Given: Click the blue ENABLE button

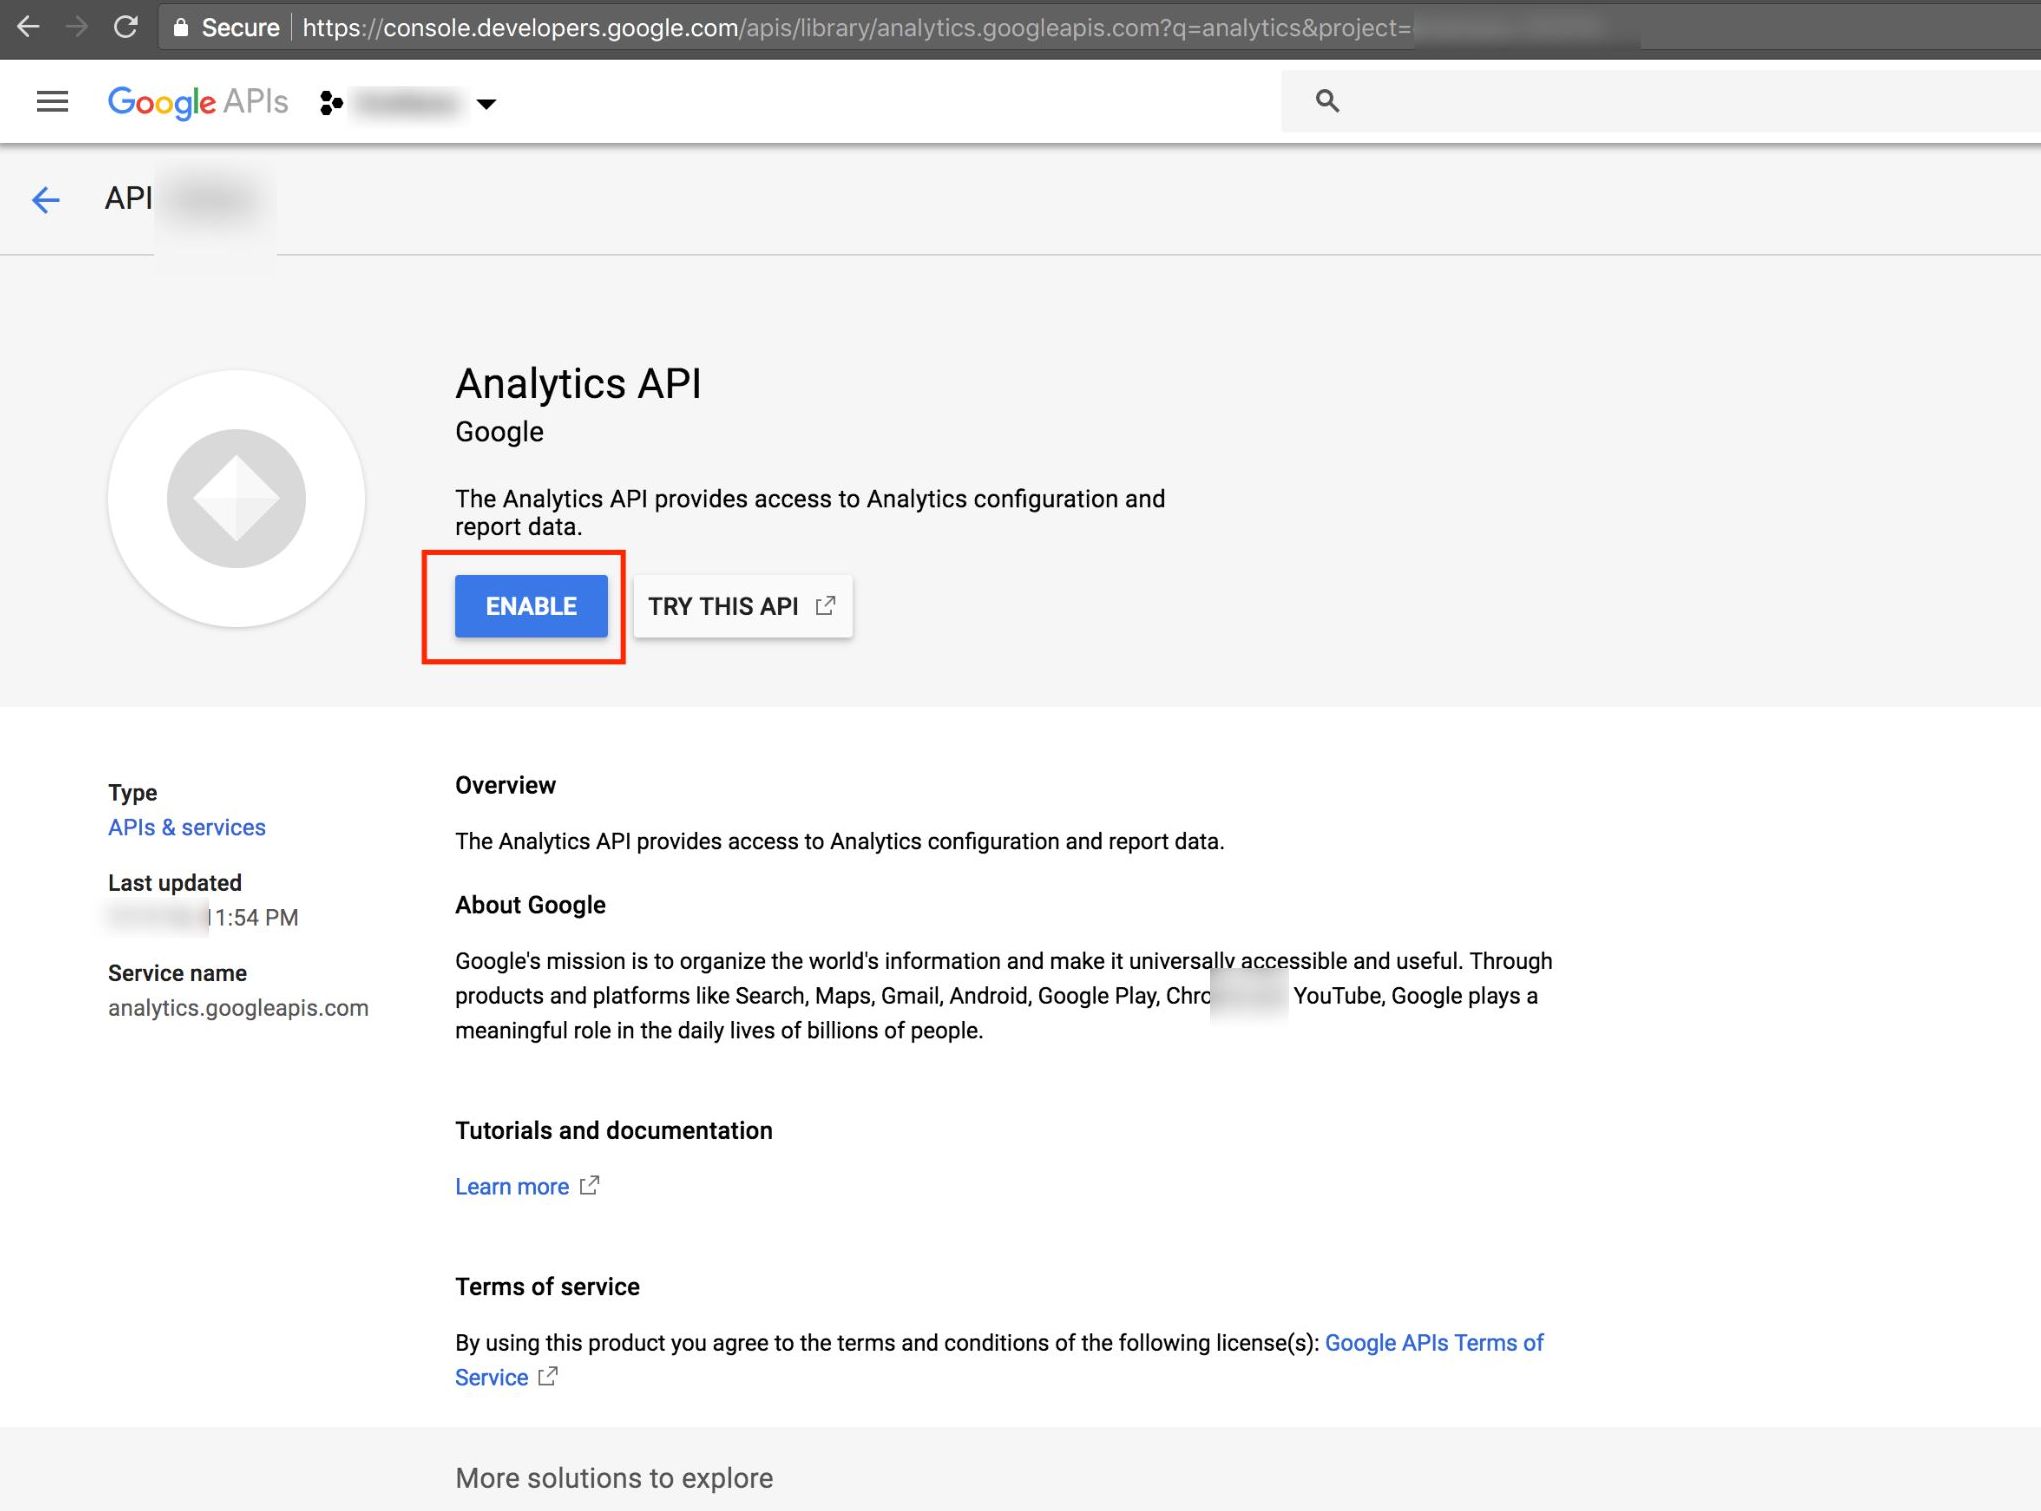Looking at the screenshot, I should (531, 606).
